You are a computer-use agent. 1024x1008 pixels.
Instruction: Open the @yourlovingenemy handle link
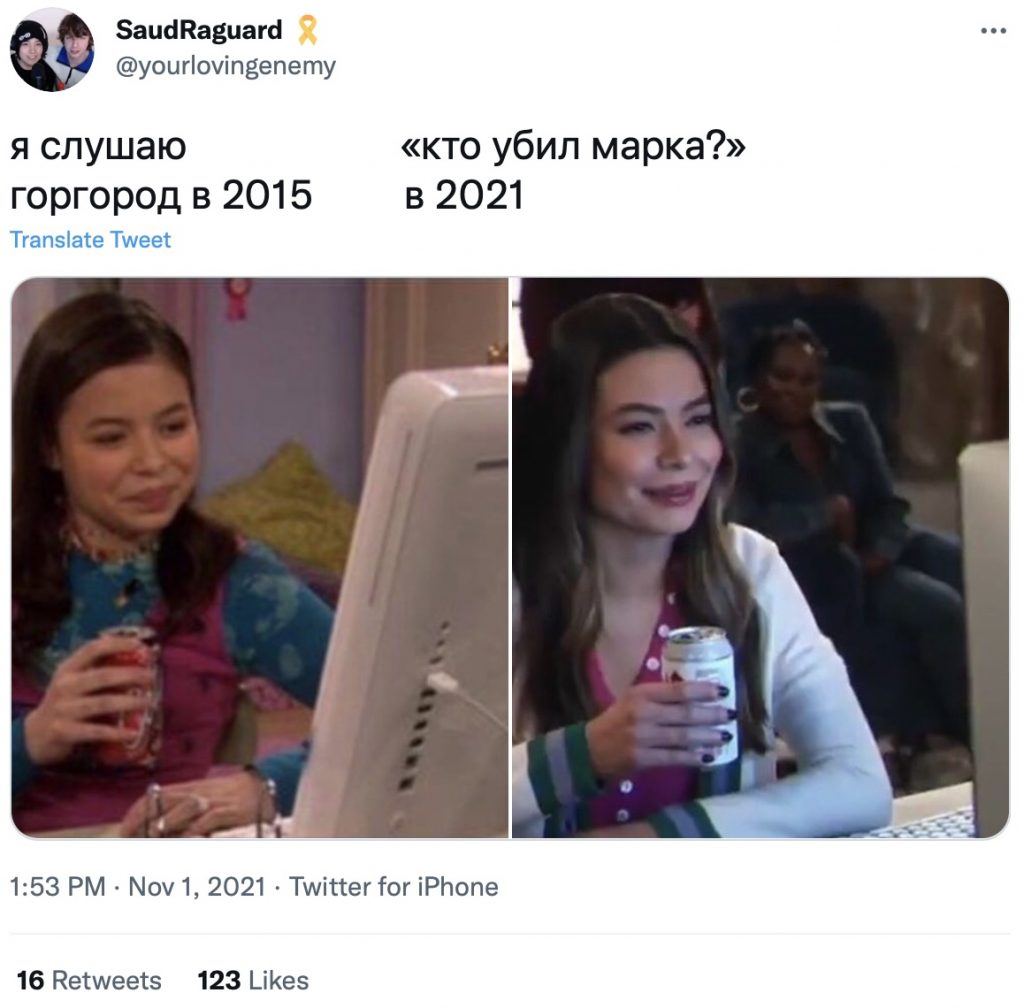click(x=225, y=66)
